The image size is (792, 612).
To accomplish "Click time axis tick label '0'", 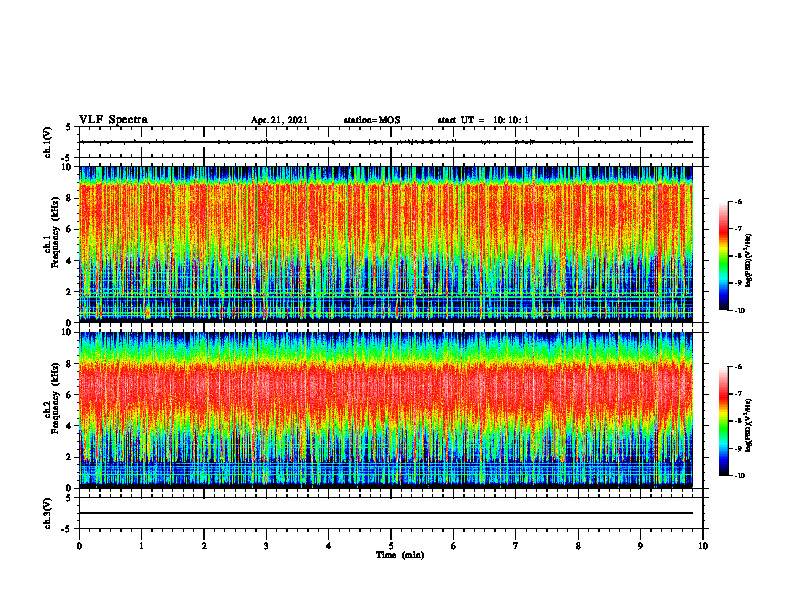I will 79,546.
